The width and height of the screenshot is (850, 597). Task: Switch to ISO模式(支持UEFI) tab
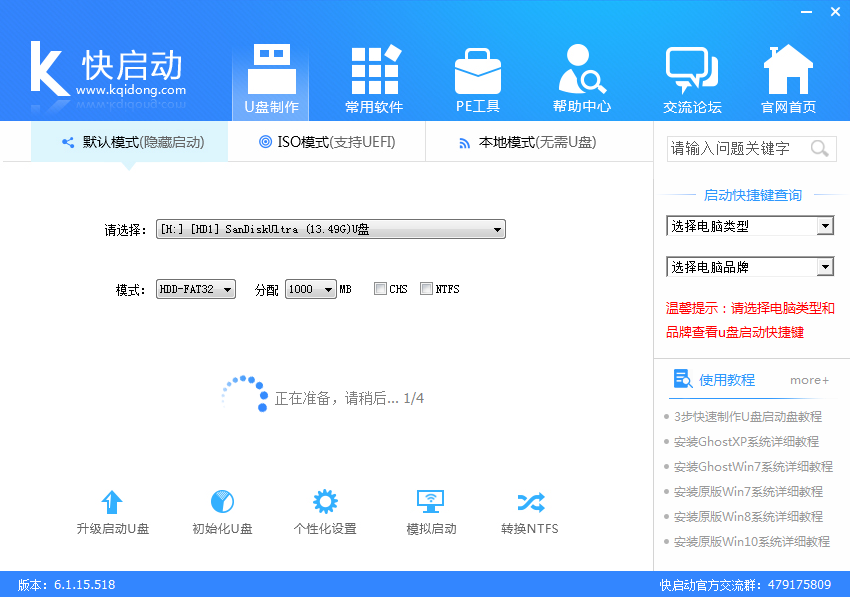327,142
